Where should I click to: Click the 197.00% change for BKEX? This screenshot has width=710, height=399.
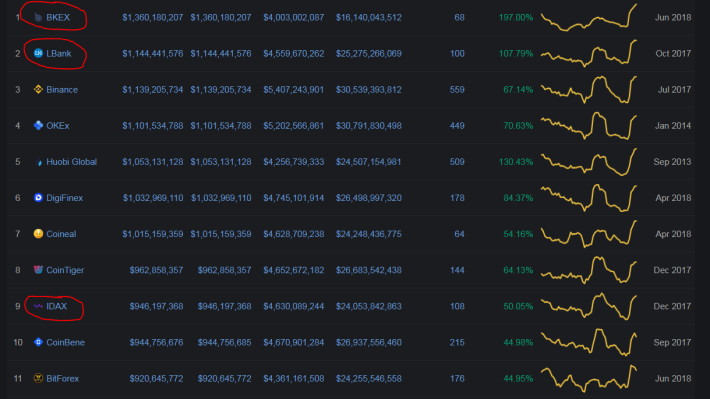pos(516,17)
